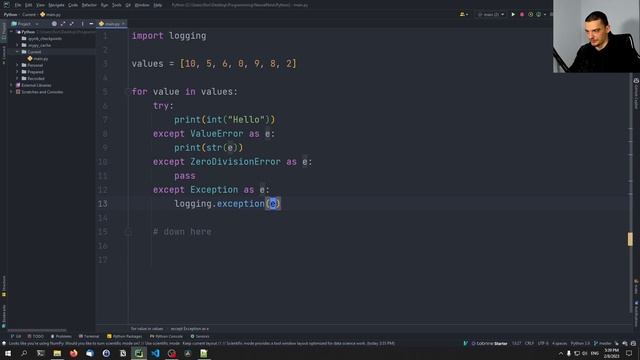Open Visual Studio Code from taskbar
This screenshot has height=360, width=640.
(155, 353)
